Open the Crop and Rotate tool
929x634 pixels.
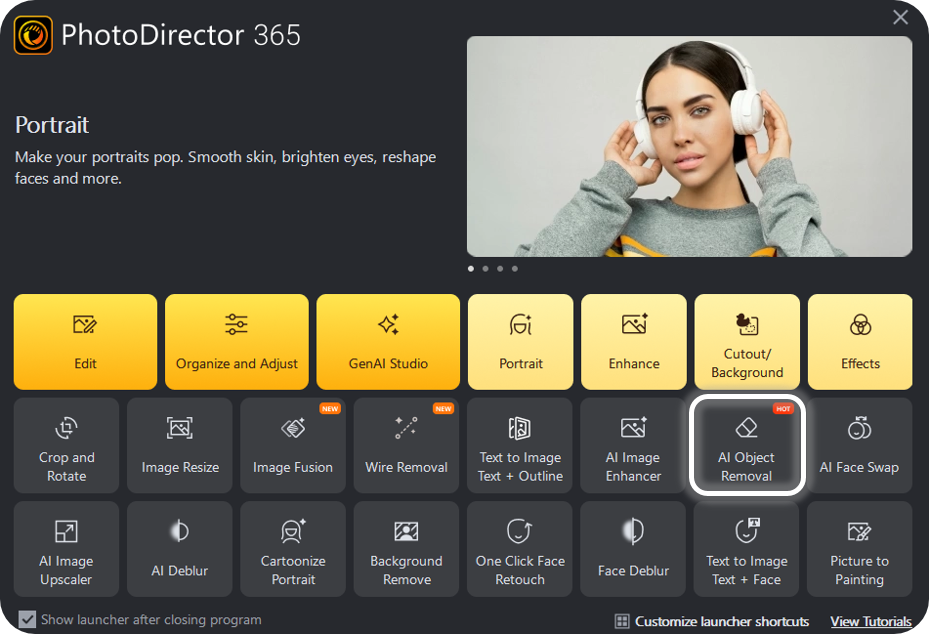(66, 446)
